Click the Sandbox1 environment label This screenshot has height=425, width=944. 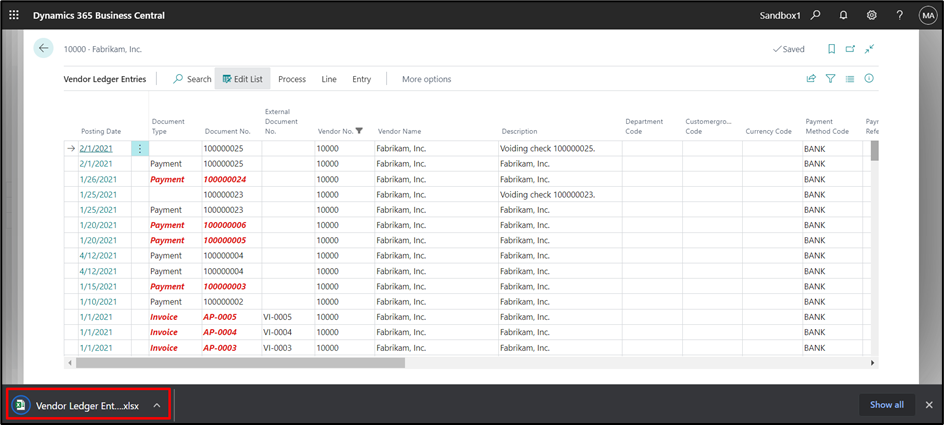click(x=780, y=15)
